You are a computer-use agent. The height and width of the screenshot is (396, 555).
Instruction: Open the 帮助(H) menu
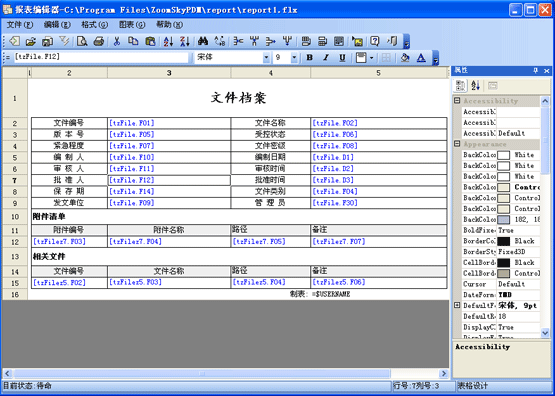coord(170,25)
